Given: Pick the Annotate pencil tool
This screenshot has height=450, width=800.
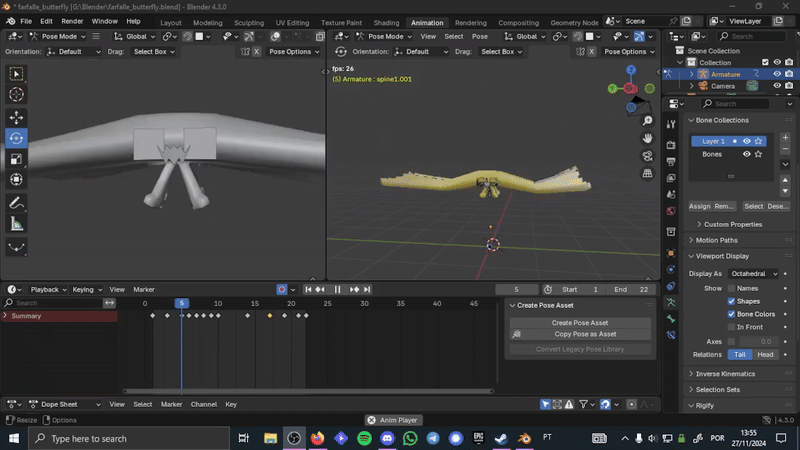Looking at the screenshot, I should tap(16, 203).
